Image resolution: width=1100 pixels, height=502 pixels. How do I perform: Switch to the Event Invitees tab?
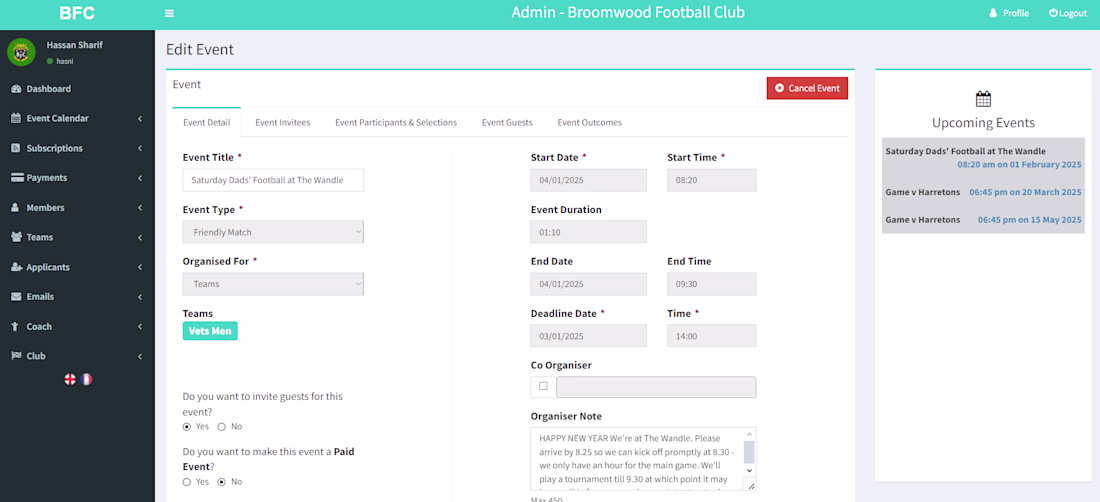[x=282, y=122]
